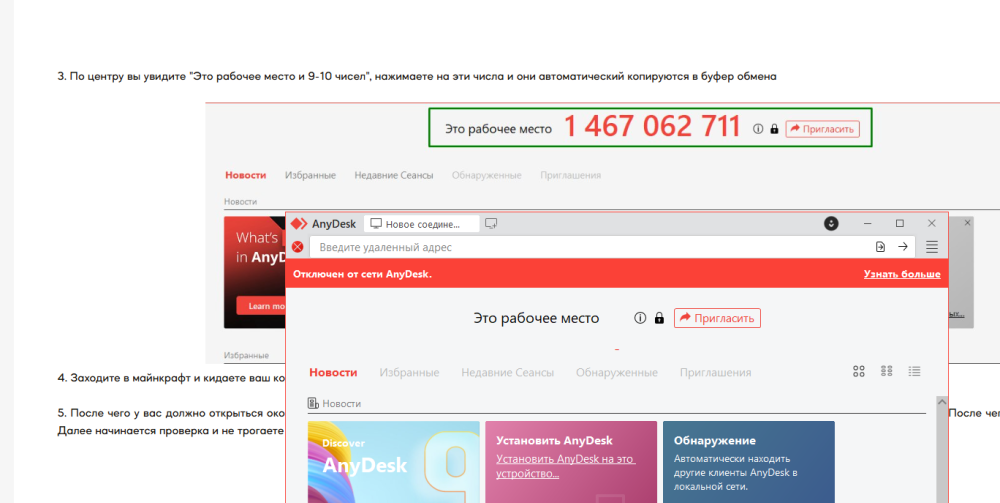
Task: Click Пригласить button in the front AnyDesk window
Action: [717, 317]
